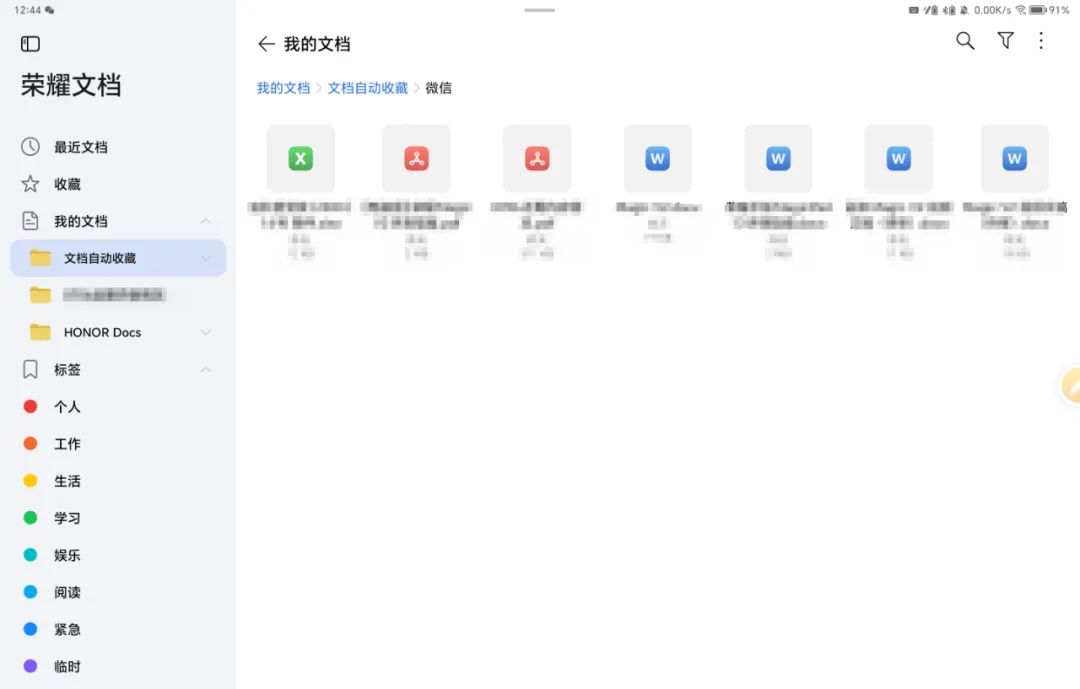Collapse the sidebar with the panel icon

click(30, 43)
